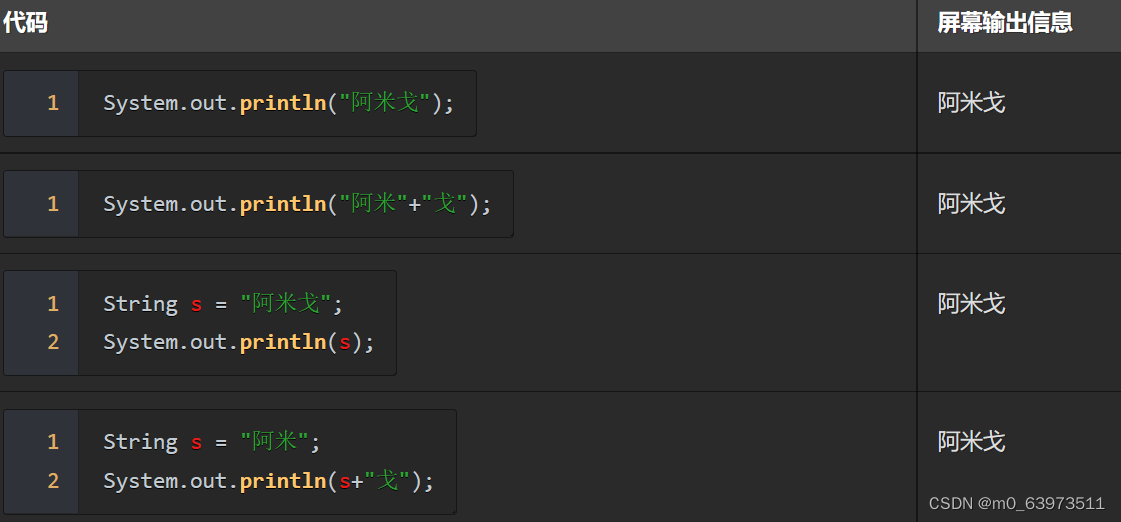The height and width of the screenshot is (522, 1121).
Task: Click line number 1 beside String s = "阿米戈";
Action: (53, 304)
